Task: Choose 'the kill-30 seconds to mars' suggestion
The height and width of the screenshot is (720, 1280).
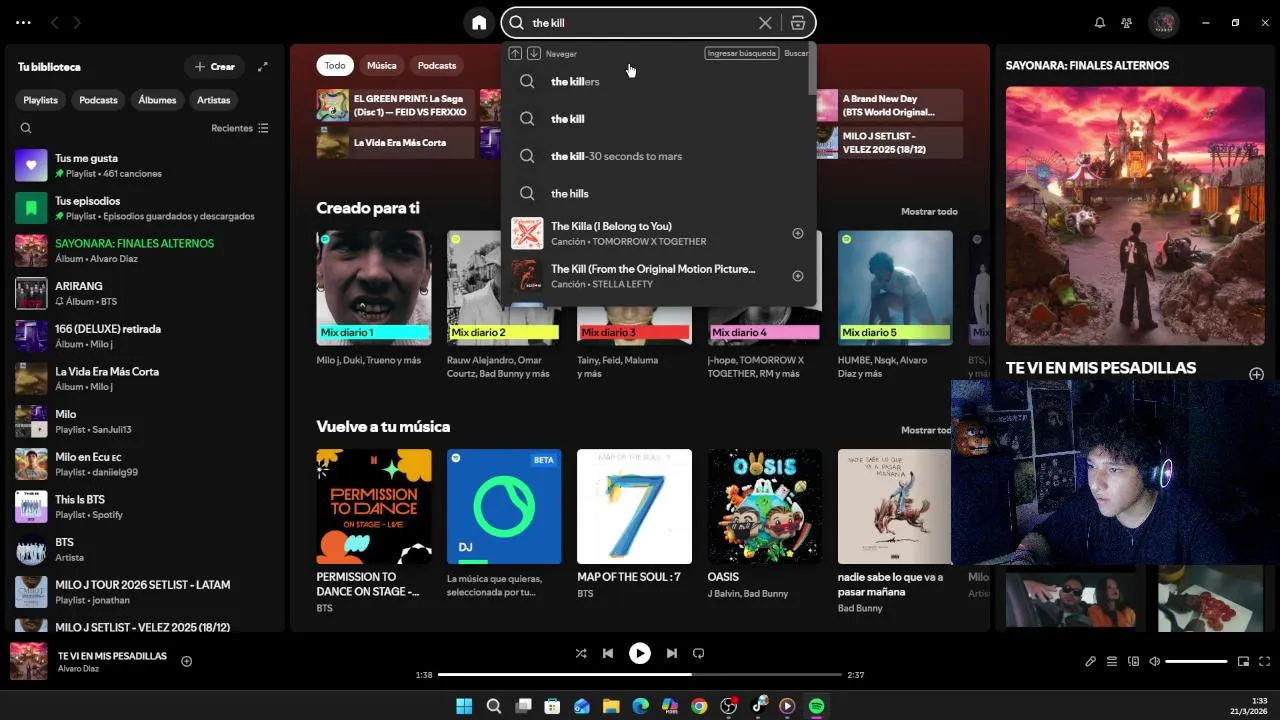Action: (658, 156)
